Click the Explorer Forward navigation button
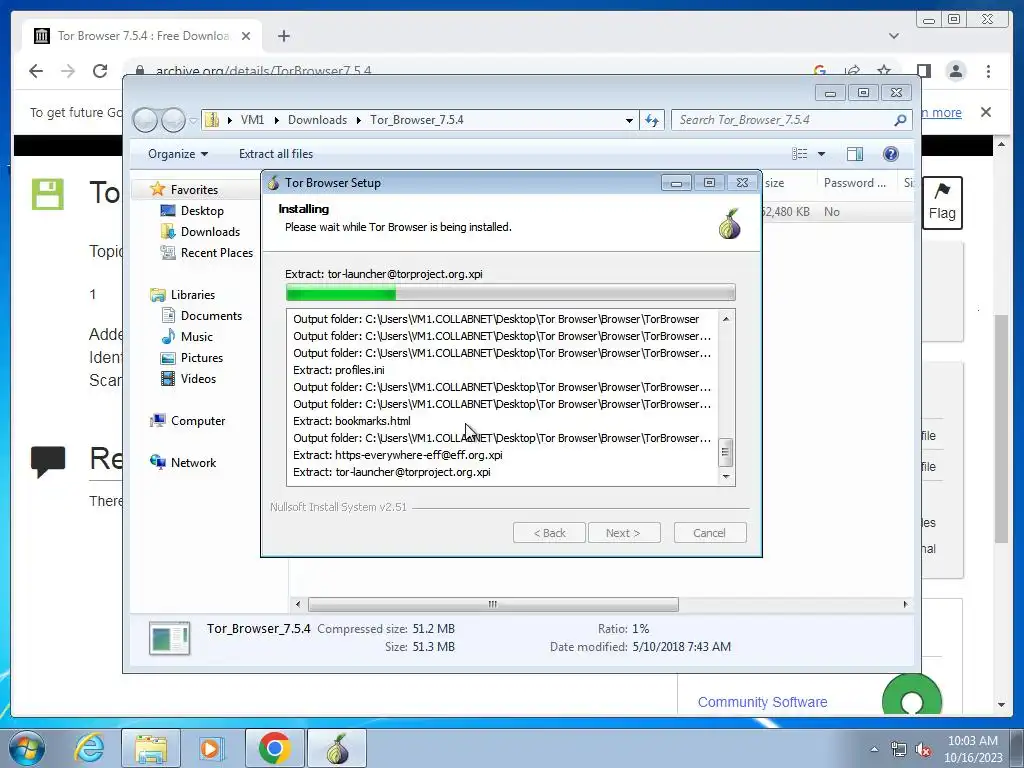Image resolution: width=1024 pixels, height=768 pixels. [173, 120]
